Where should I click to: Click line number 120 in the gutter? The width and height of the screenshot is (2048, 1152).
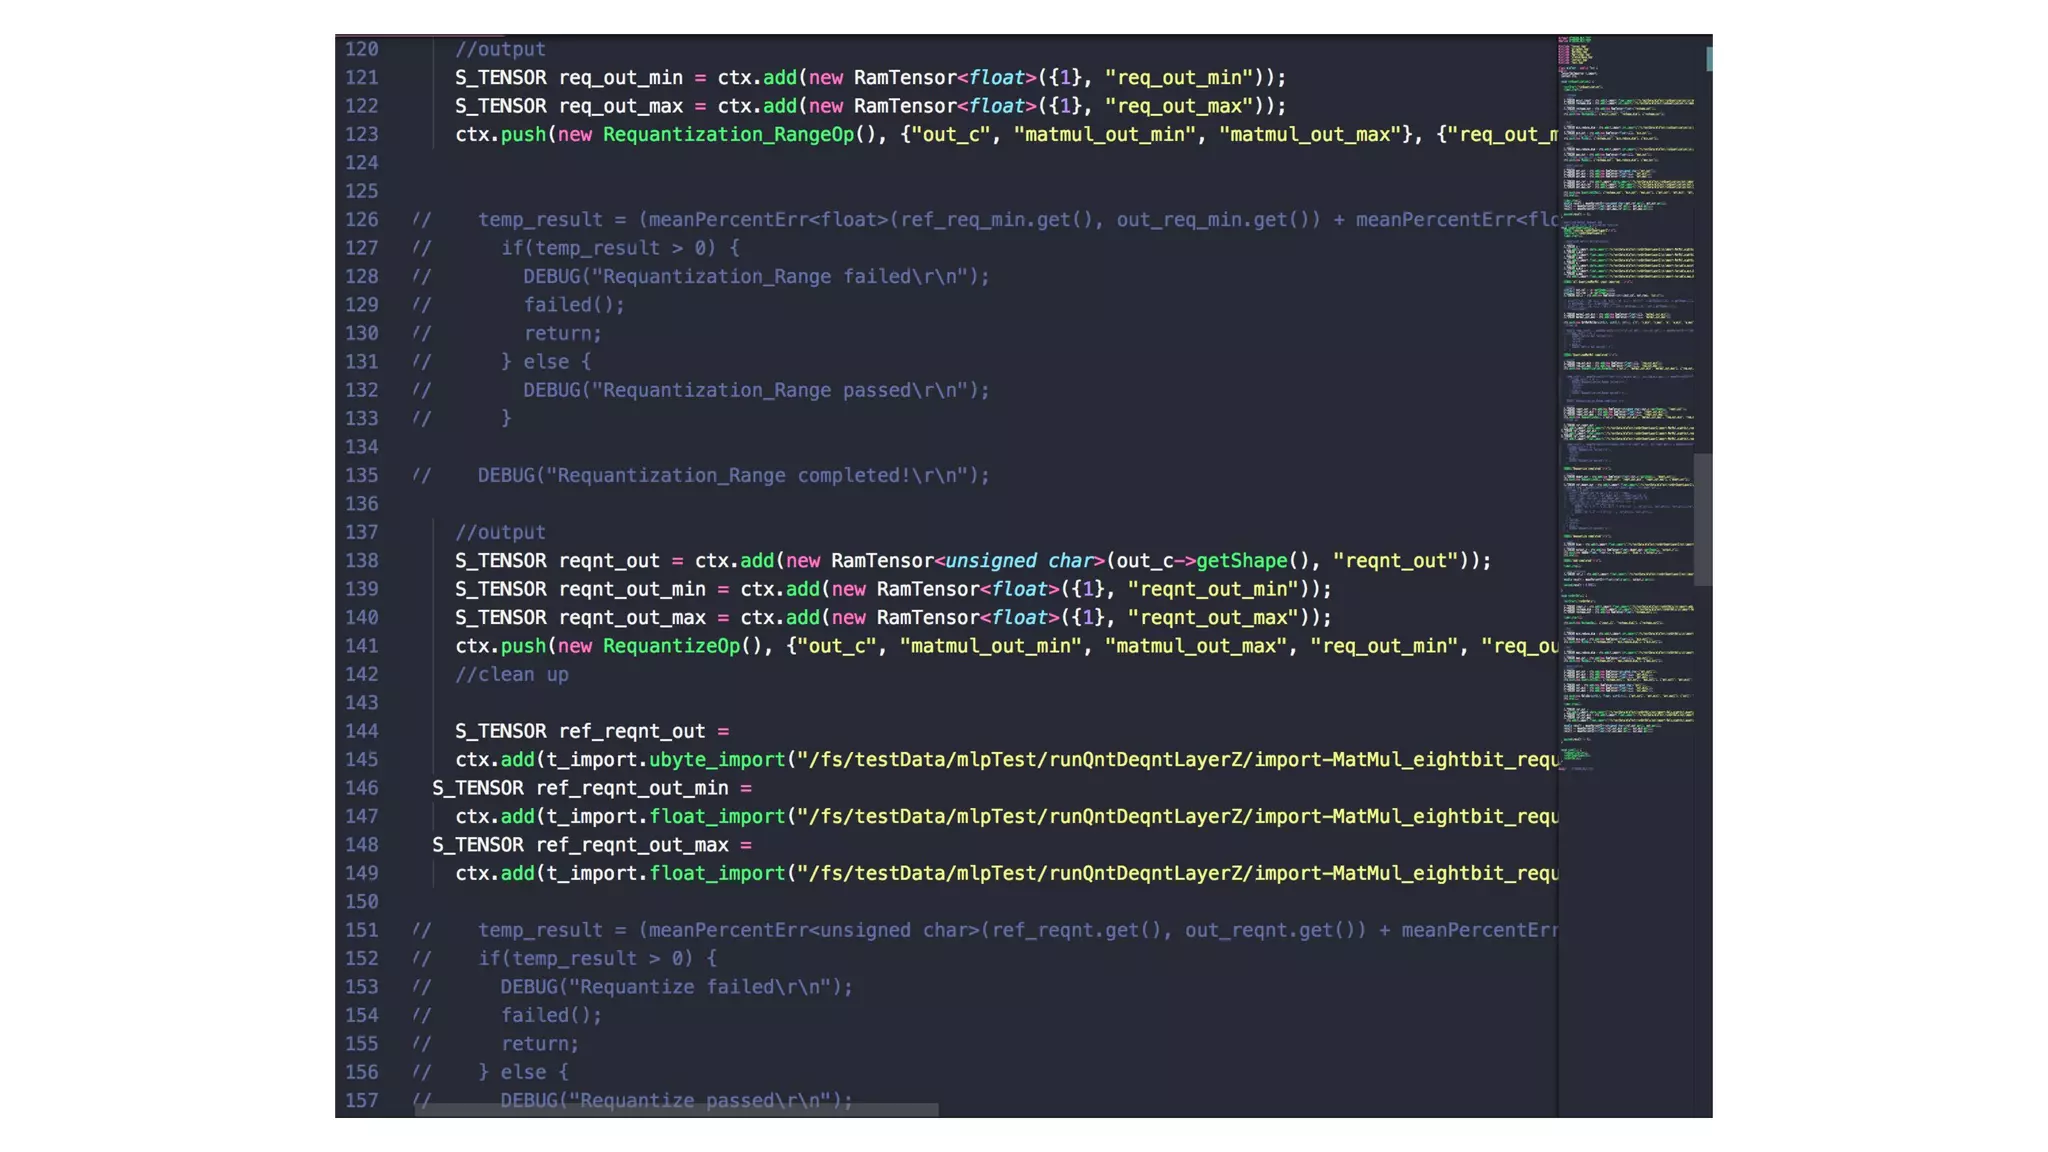coord(362,49)
